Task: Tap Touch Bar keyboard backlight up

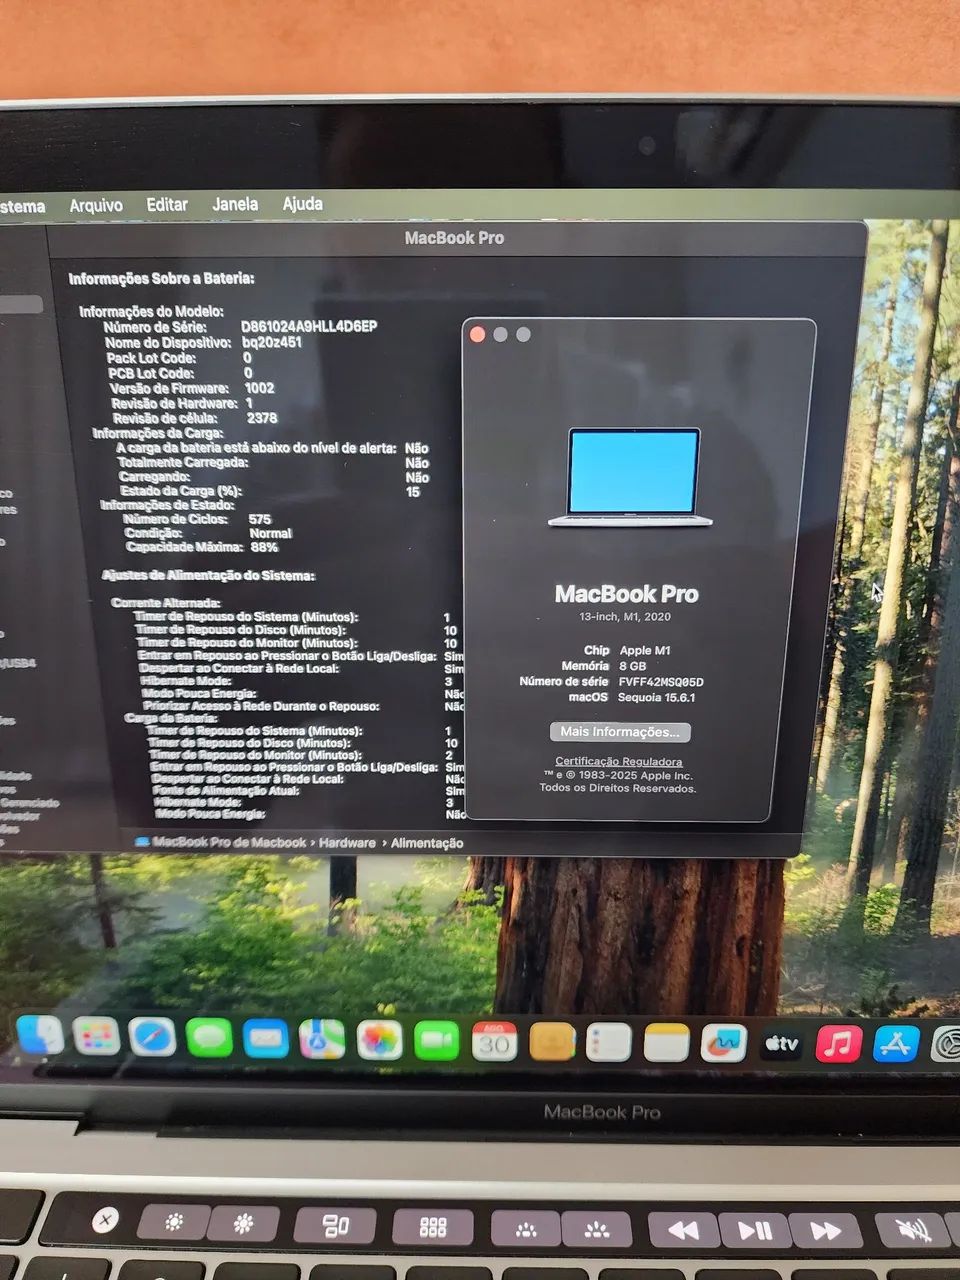Action: click(x=597, y=1230)
